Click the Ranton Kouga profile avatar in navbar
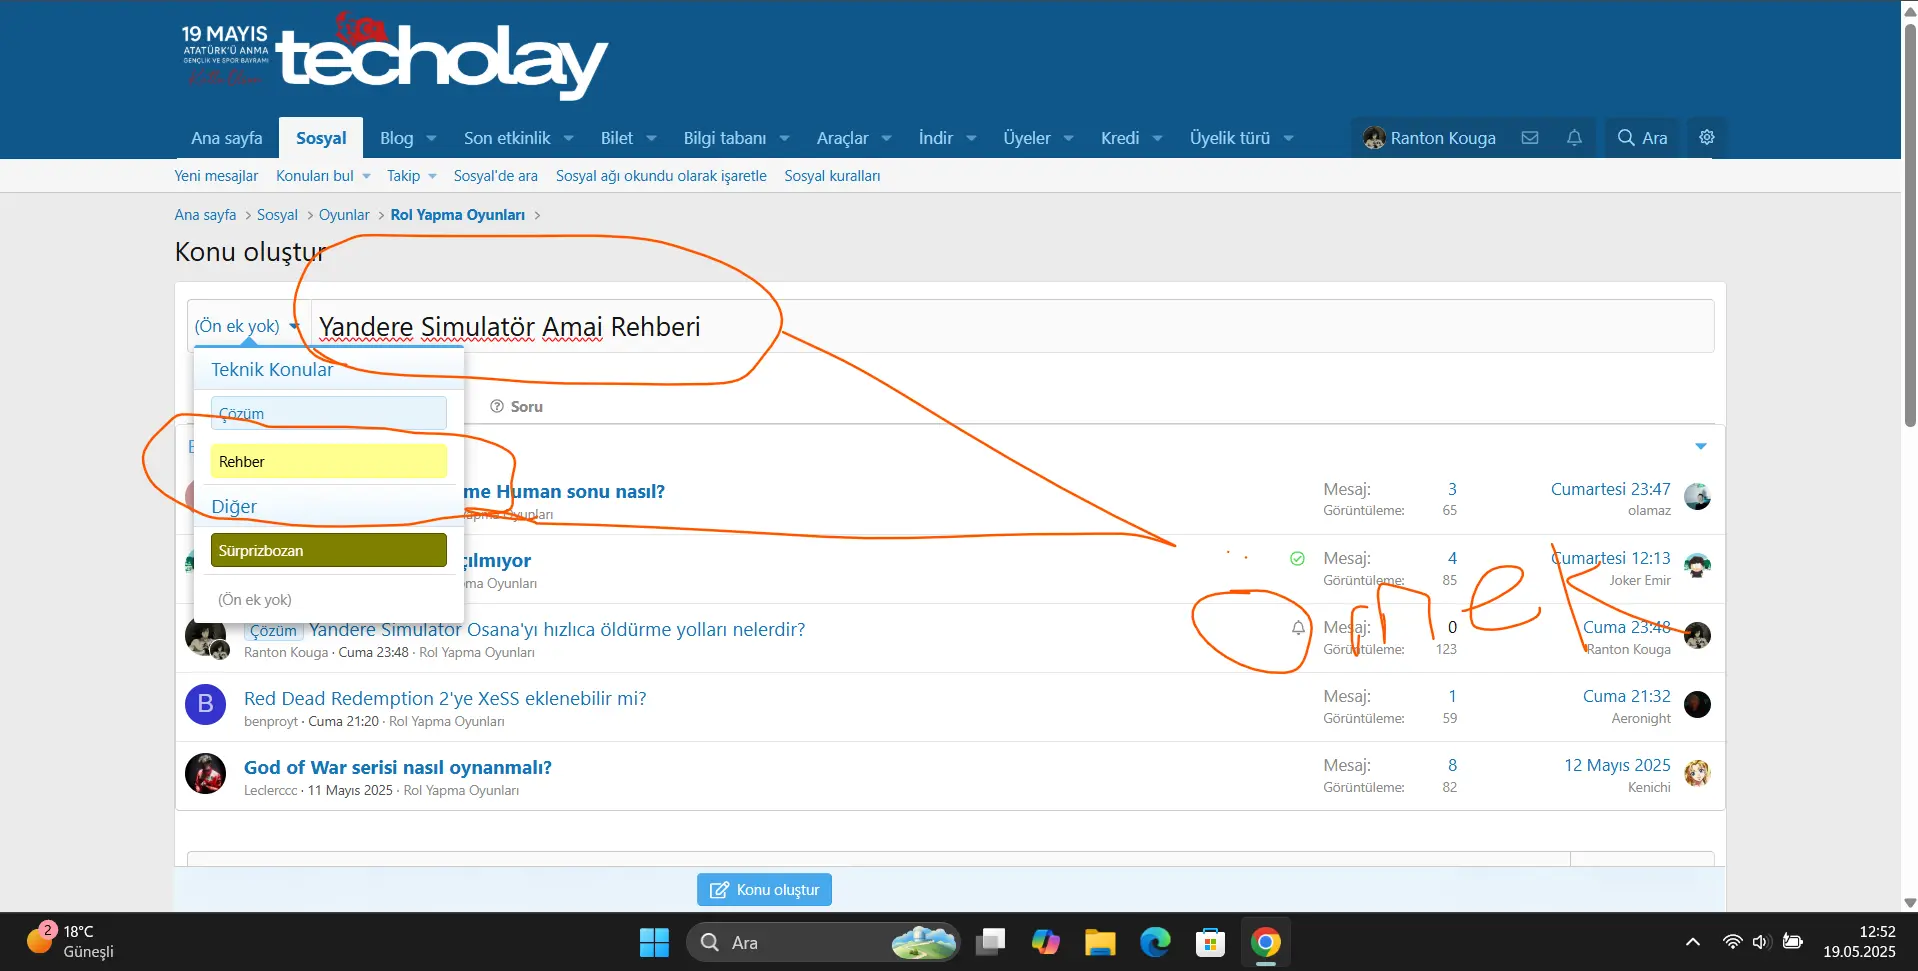Viewport: 1918px width, 971px height. 1374,138
